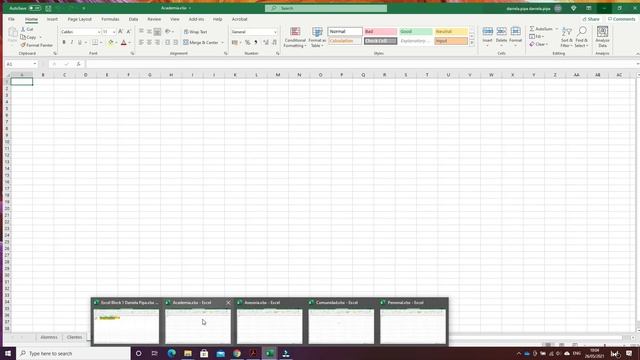640x360 pixels.
Task: Open the Windows Start menu
Action: (8, 353)
